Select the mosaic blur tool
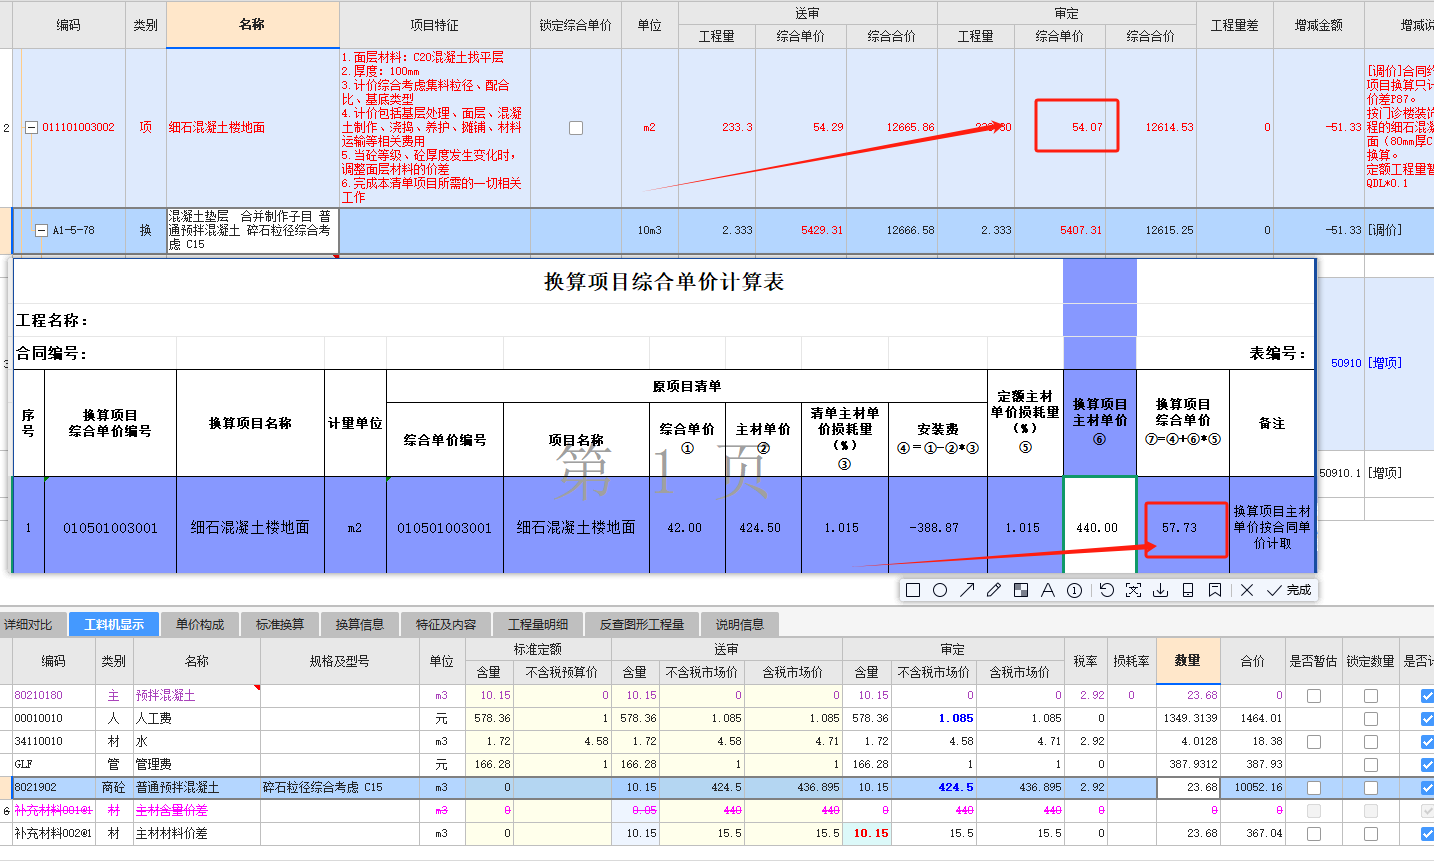The image size is (1434, 861). 1020,590
